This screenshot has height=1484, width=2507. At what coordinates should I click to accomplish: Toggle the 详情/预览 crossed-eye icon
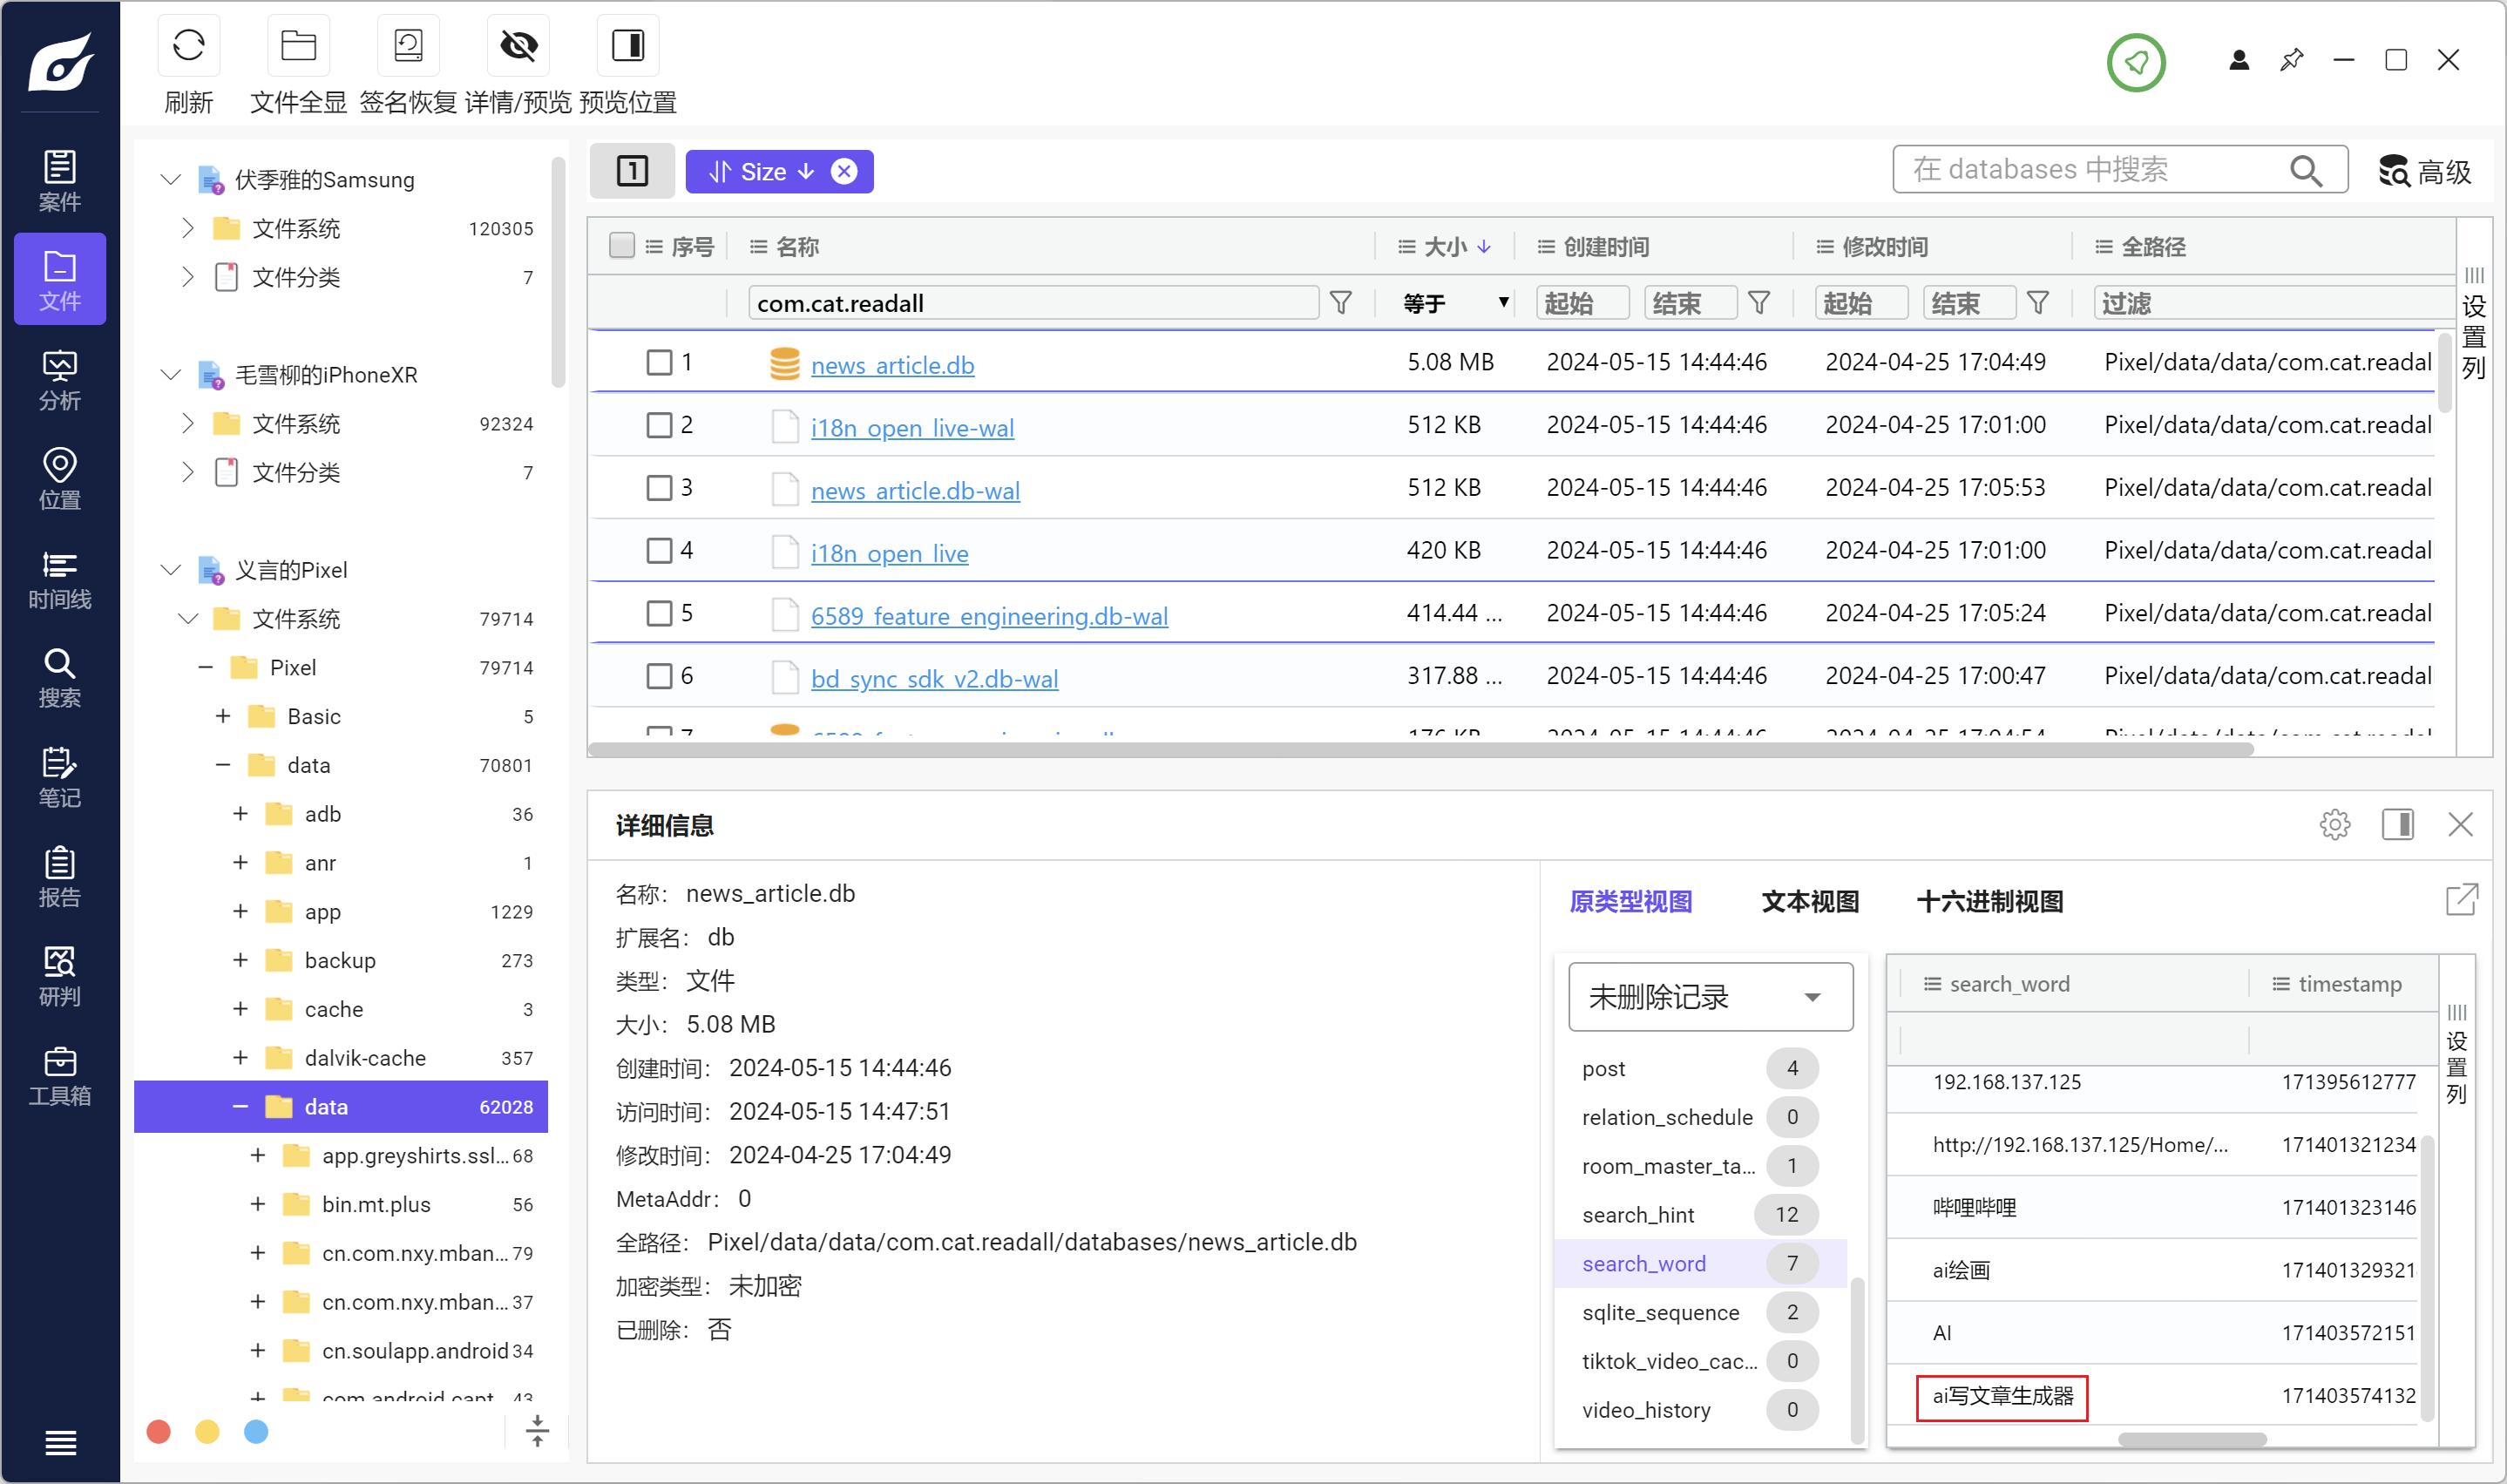tap(518, 46)
